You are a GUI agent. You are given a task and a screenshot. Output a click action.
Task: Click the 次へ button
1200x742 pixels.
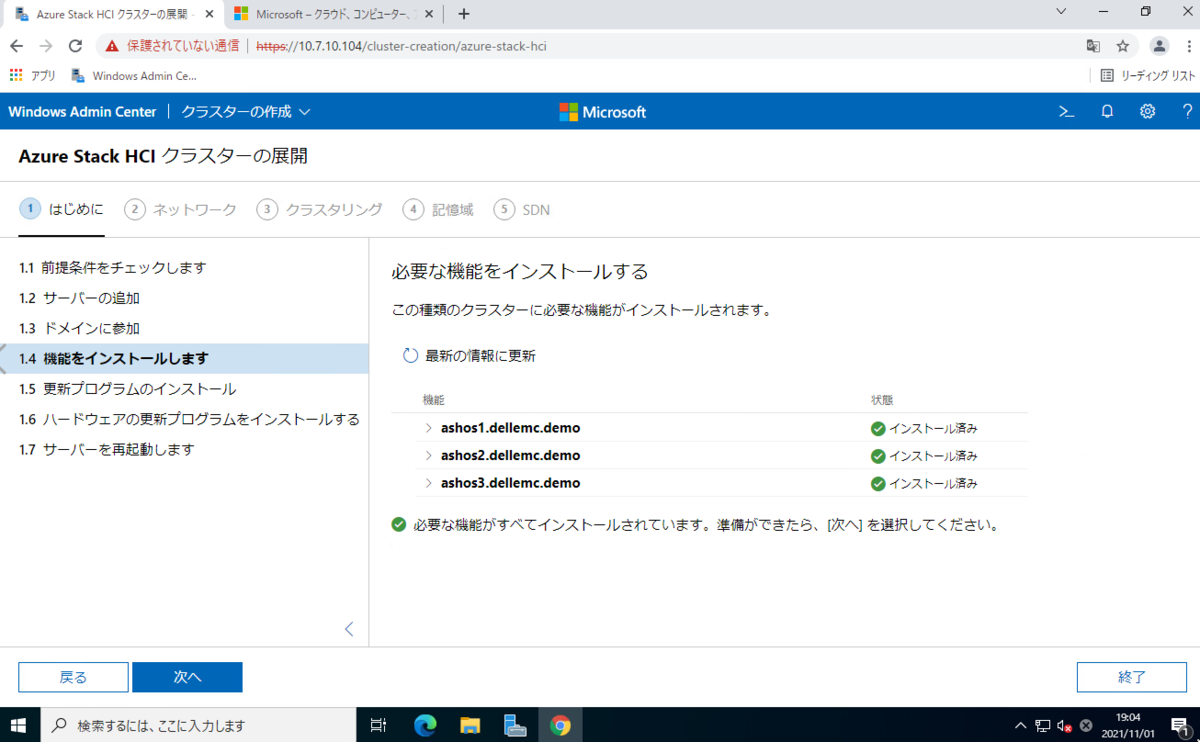pyautogui.click(x=187, y=677)
